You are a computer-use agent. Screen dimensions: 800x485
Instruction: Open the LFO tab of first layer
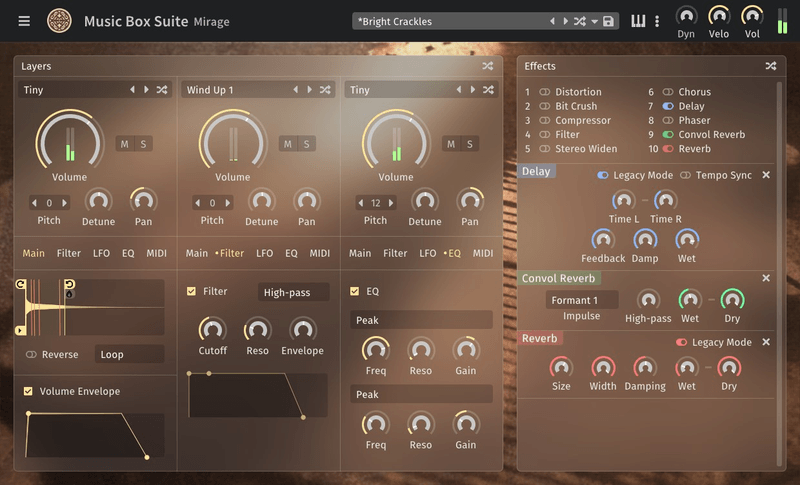pyautogui.click(x=101, y=253)
